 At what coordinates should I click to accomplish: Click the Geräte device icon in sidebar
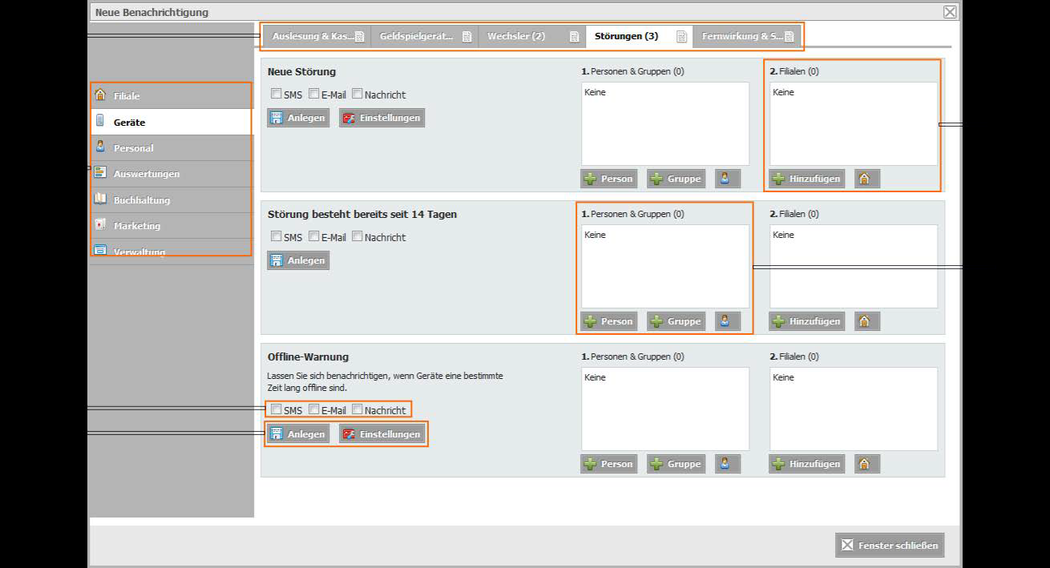(x=100, y=121)
